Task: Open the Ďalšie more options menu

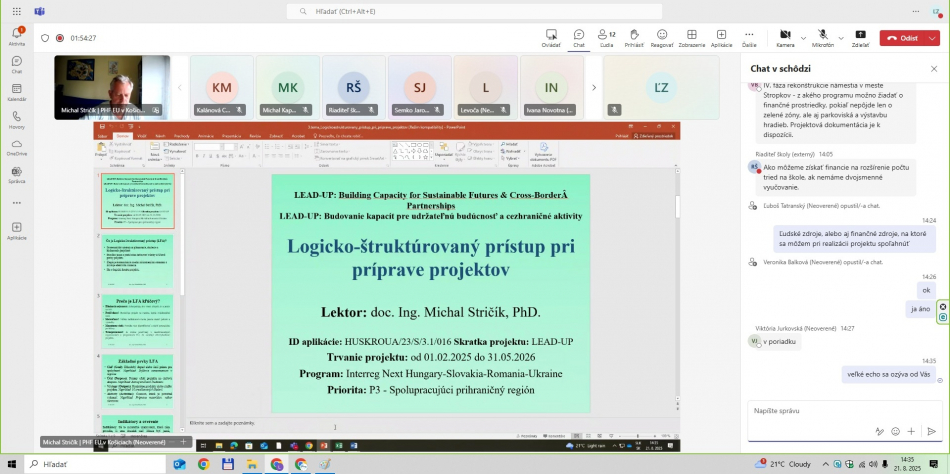Action: coord(749,36)
